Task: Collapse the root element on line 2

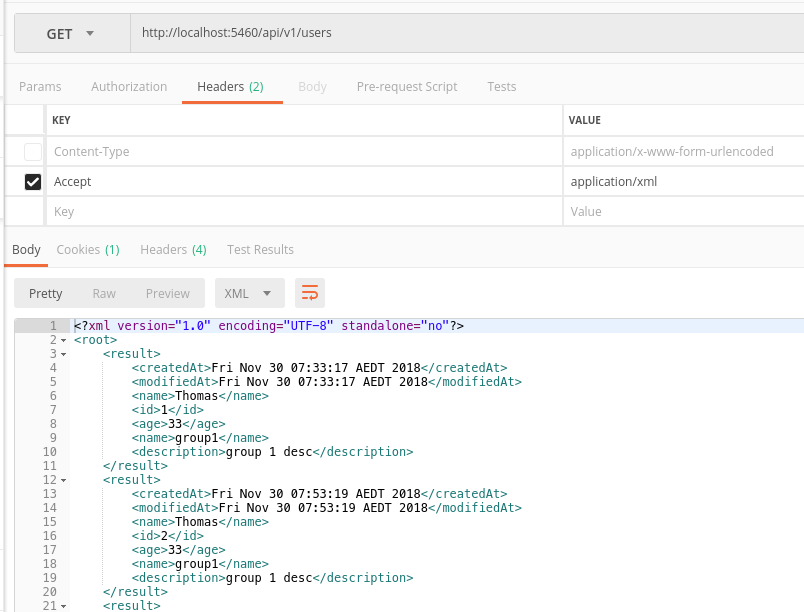Action: point(63,340)
